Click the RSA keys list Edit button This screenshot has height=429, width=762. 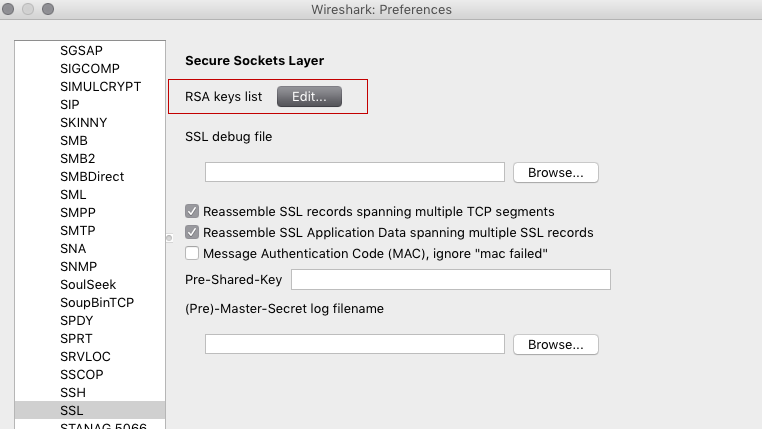tap(309, 97)
